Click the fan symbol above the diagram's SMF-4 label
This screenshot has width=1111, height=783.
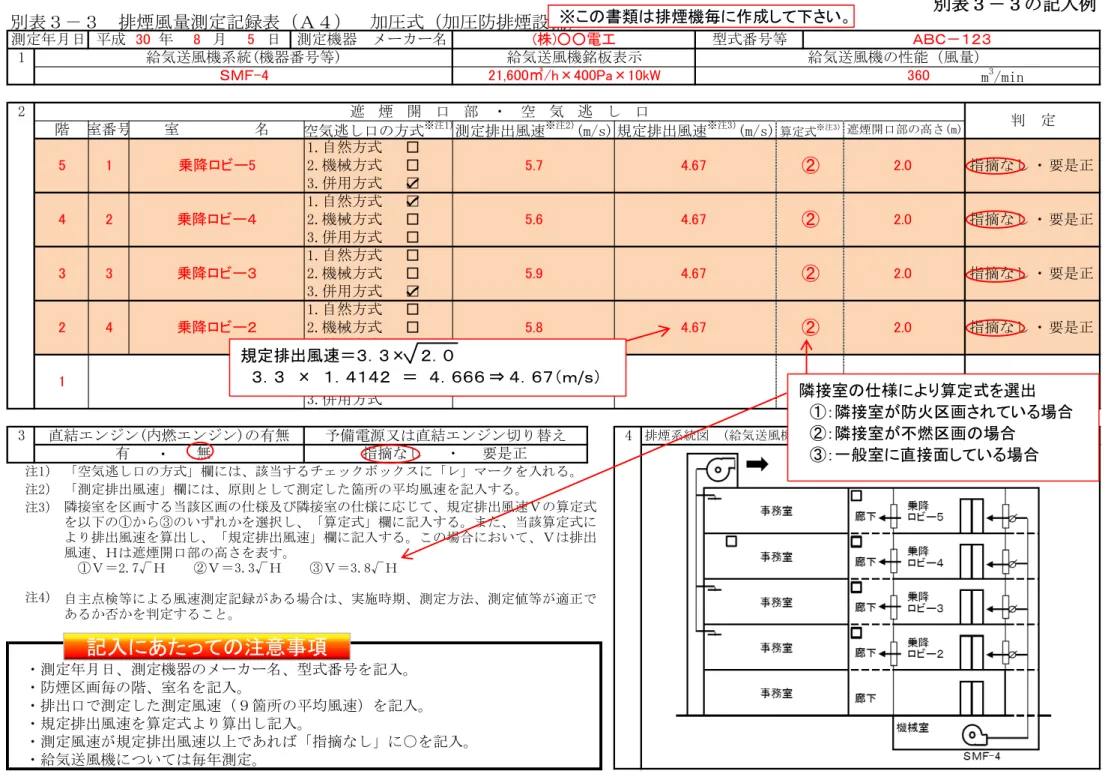tap(974, 735)
